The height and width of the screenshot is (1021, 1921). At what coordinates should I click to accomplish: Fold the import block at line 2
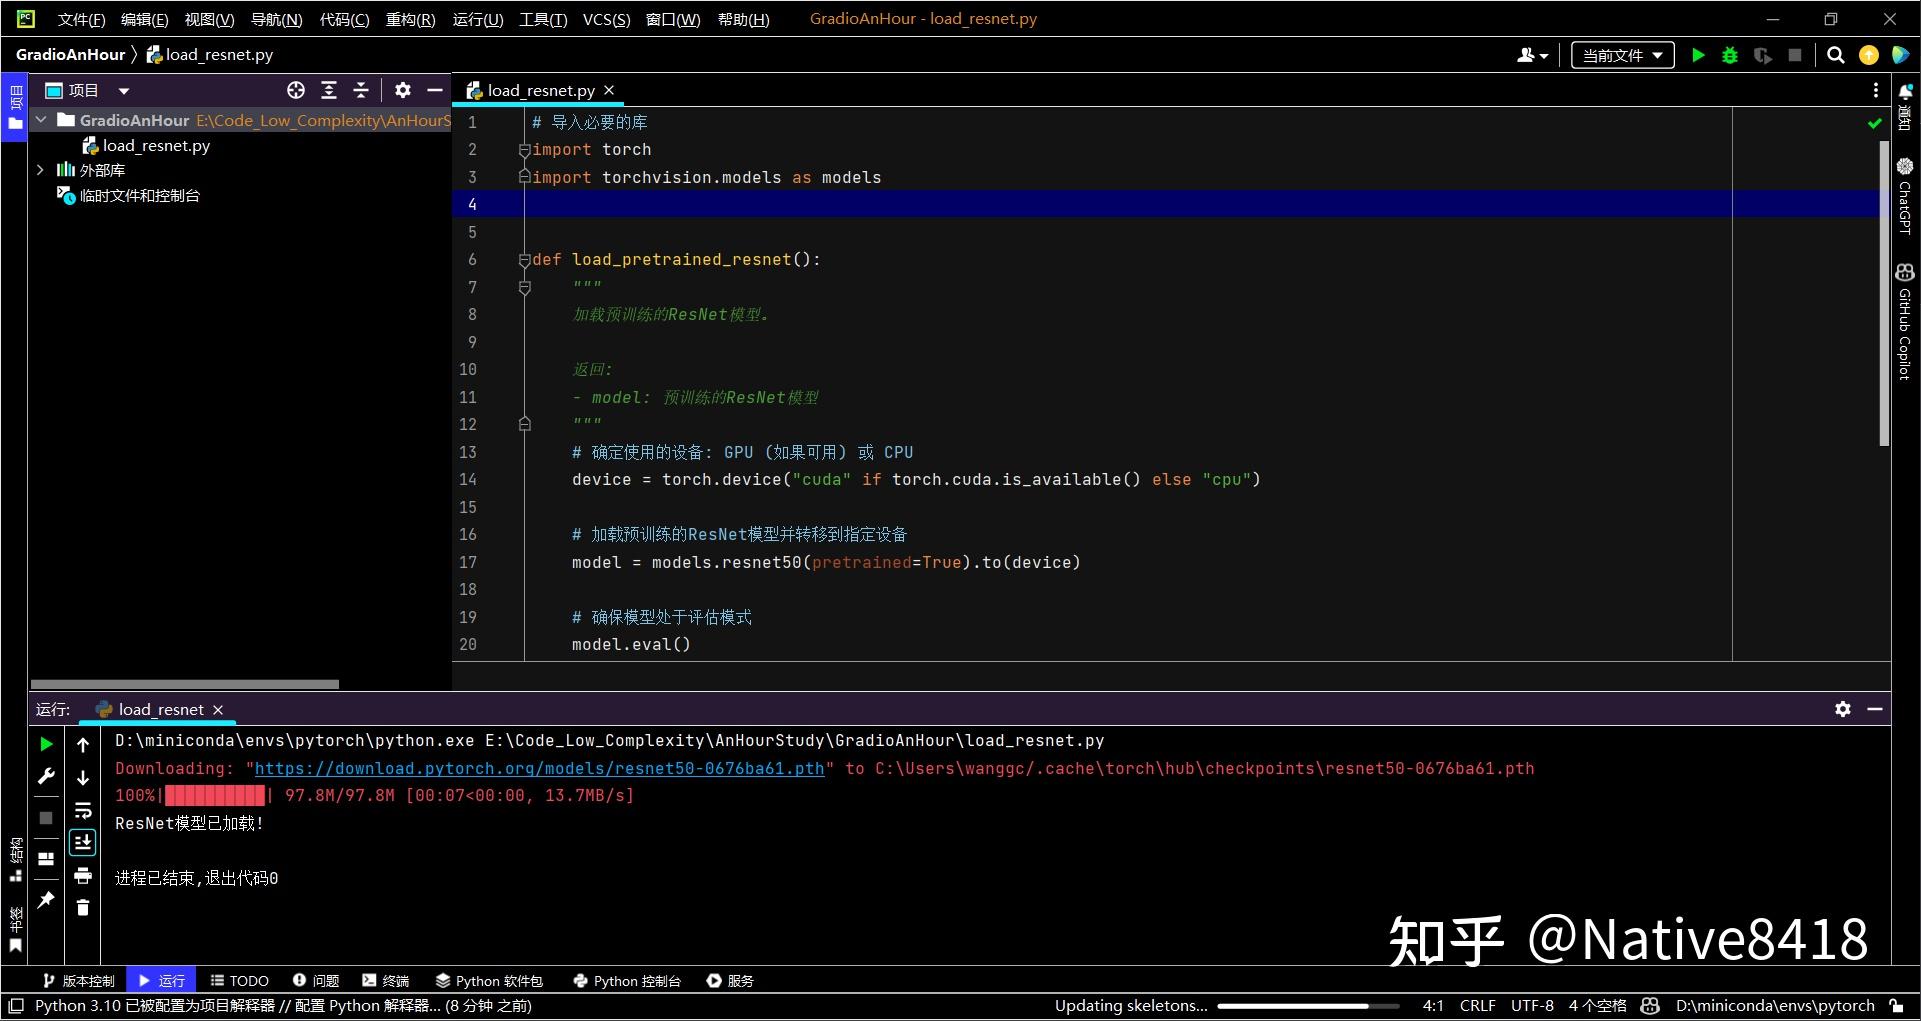tap(524, 150)
